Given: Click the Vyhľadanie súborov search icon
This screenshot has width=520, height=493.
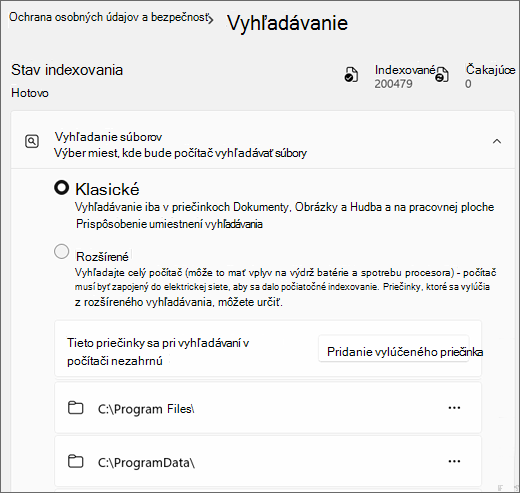Looking at the screenshot, I should (32, 141).
